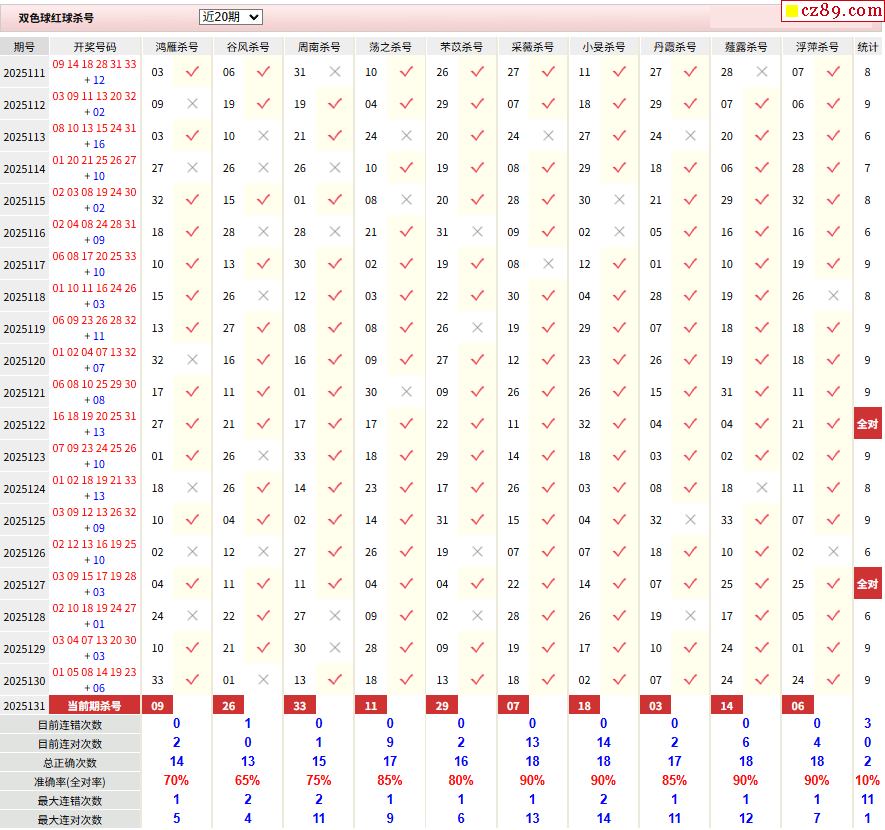Click the 目前连错次数 row label

coord(70,725)
